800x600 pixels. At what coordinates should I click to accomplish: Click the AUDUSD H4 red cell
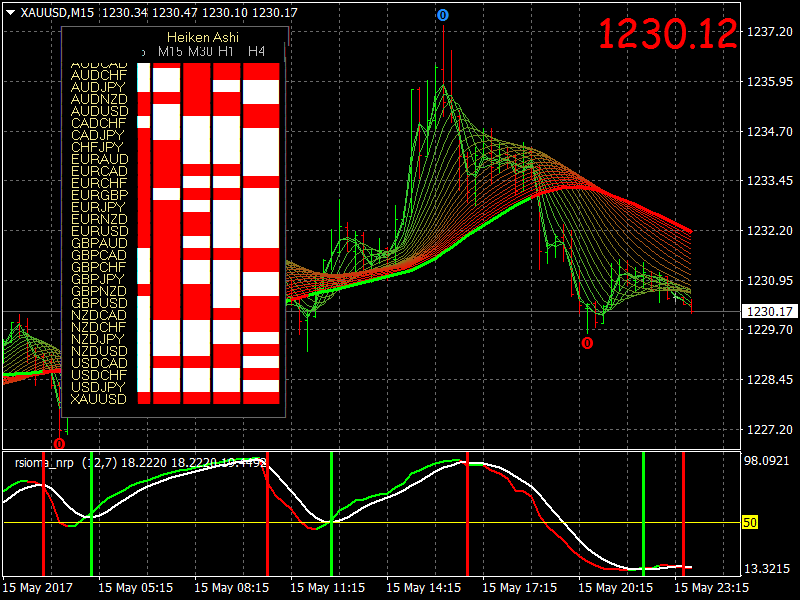[261, 111]
